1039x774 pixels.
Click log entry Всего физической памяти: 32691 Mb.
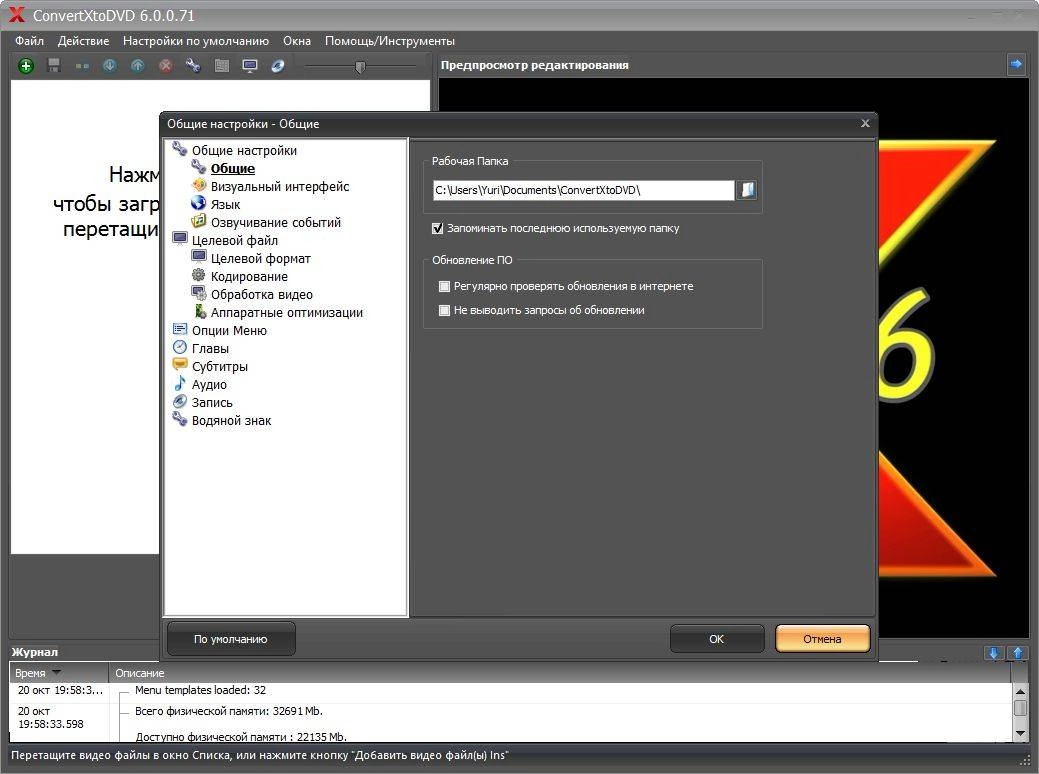pos(229,711)
